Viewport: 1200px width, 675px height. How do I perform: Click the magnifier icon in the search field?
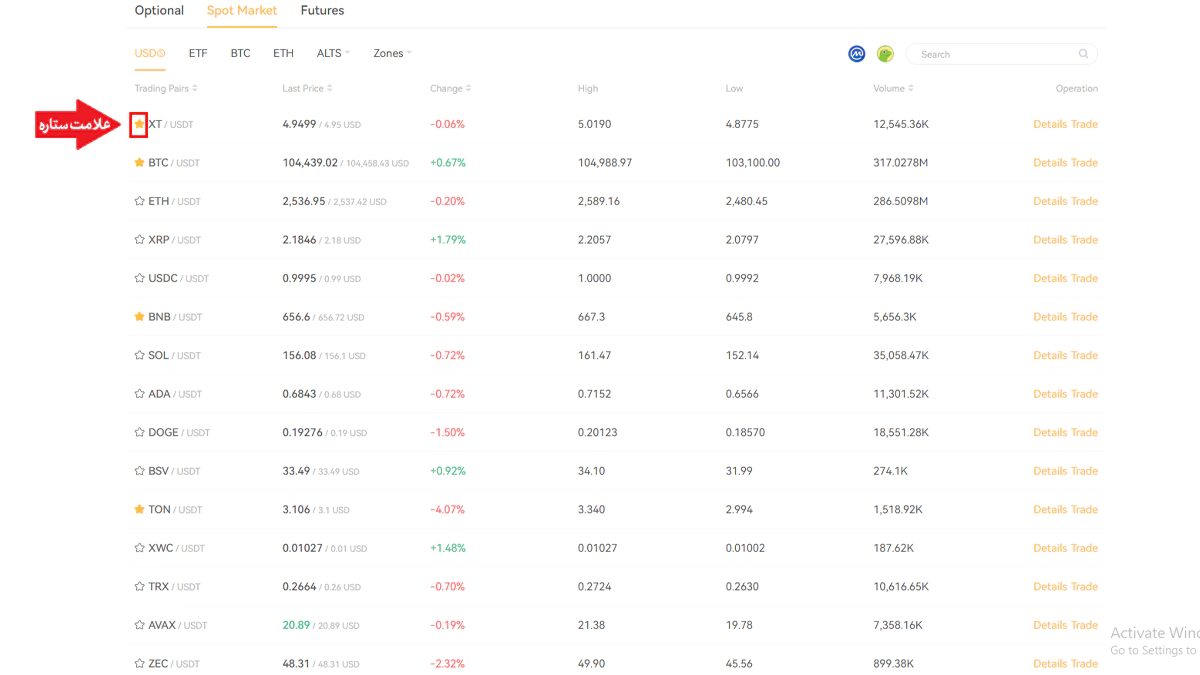pos(1083,54)
